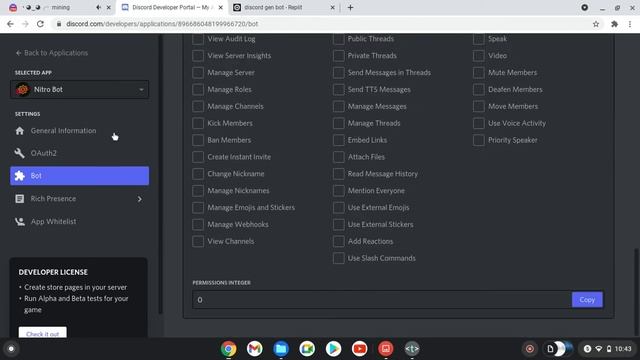Click the browser address bar
The image size is (640, 360).
tap(322, 24)
